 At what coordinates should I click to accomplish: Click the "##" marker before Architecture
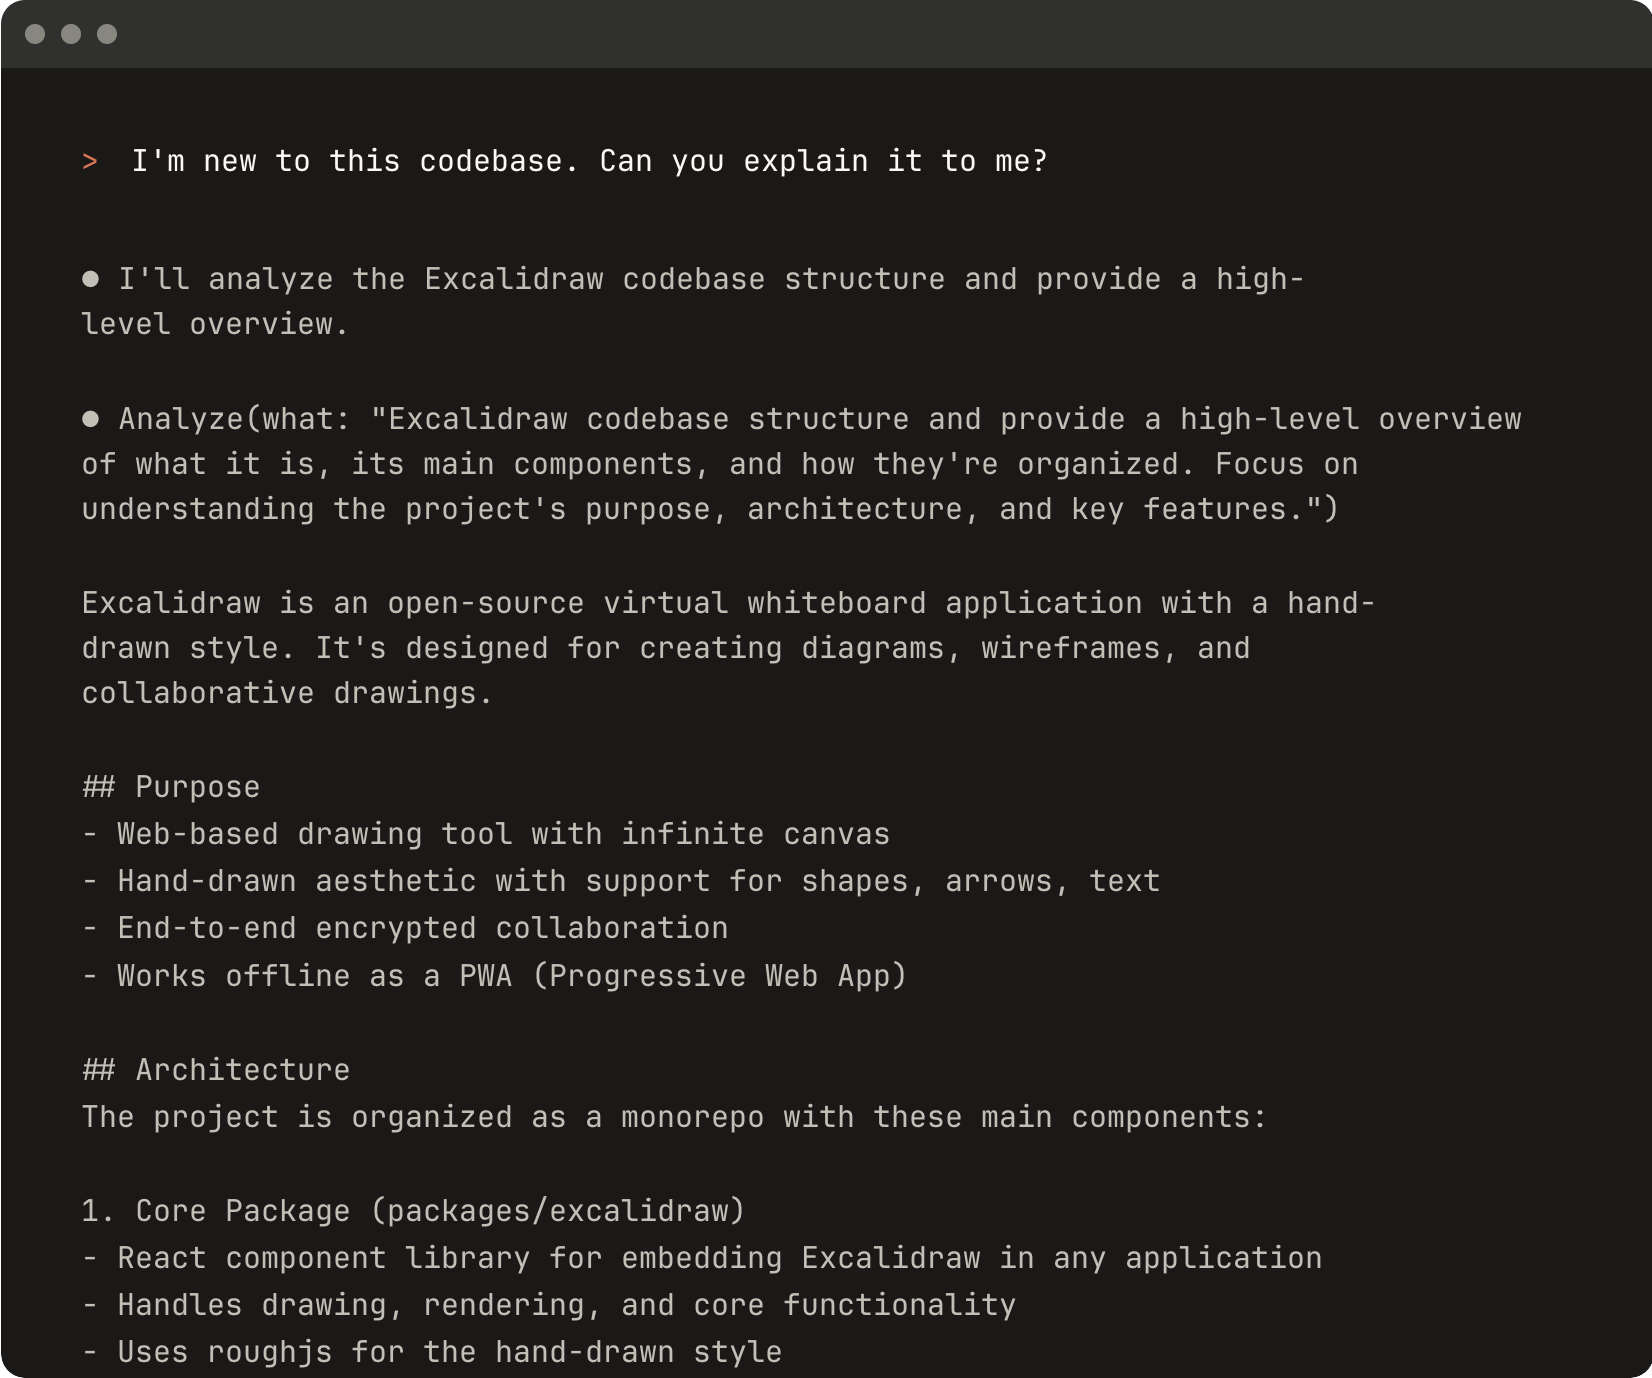98,1070
